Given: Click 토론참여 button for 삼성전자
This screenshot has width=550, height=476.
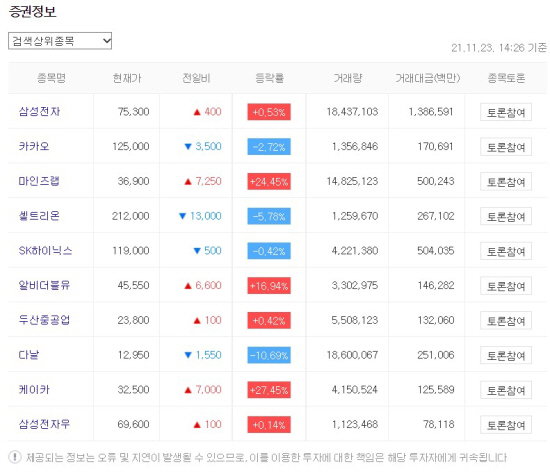Looking at the screenshot, I should coord(506,112).
